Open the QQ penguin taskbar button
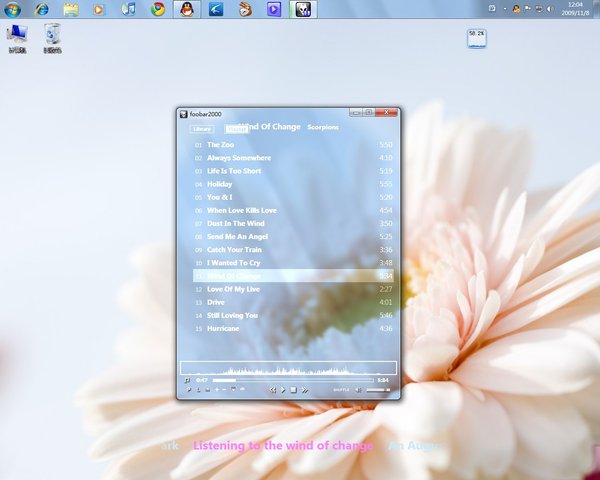 pyautogui.click(x=187, y=9)
